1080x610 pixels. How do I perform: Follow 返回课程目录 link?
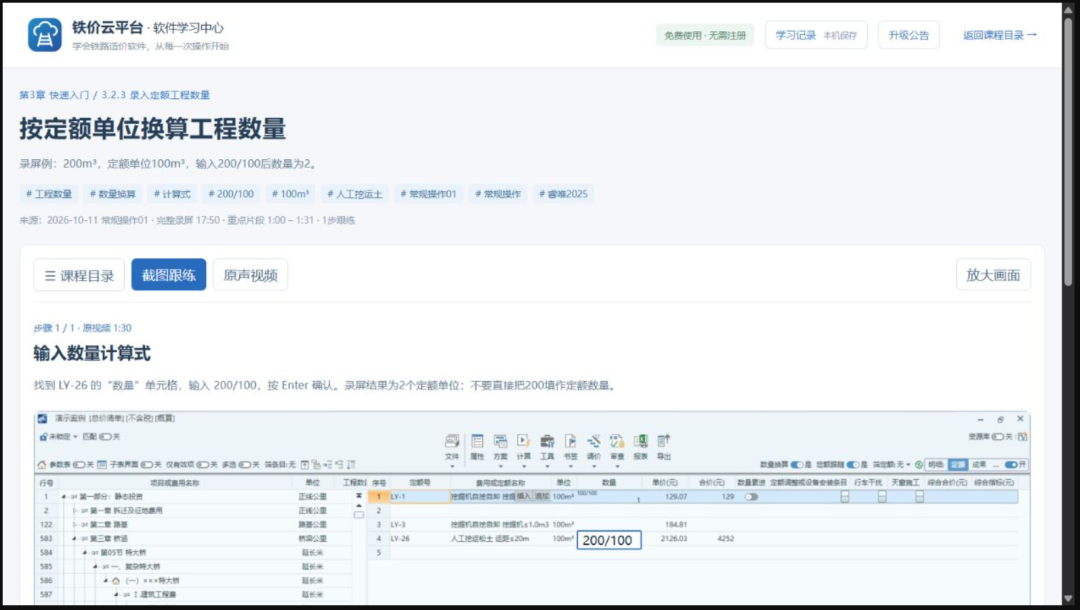tap(999, 35)
